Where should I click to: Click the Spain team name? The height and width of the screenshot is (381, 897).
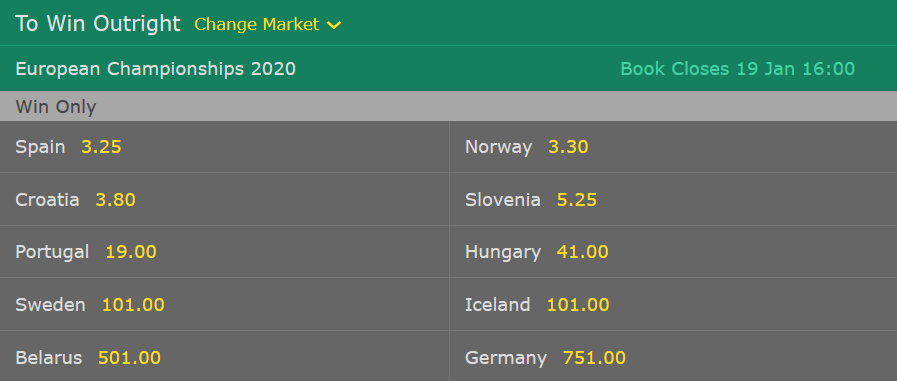40,147
